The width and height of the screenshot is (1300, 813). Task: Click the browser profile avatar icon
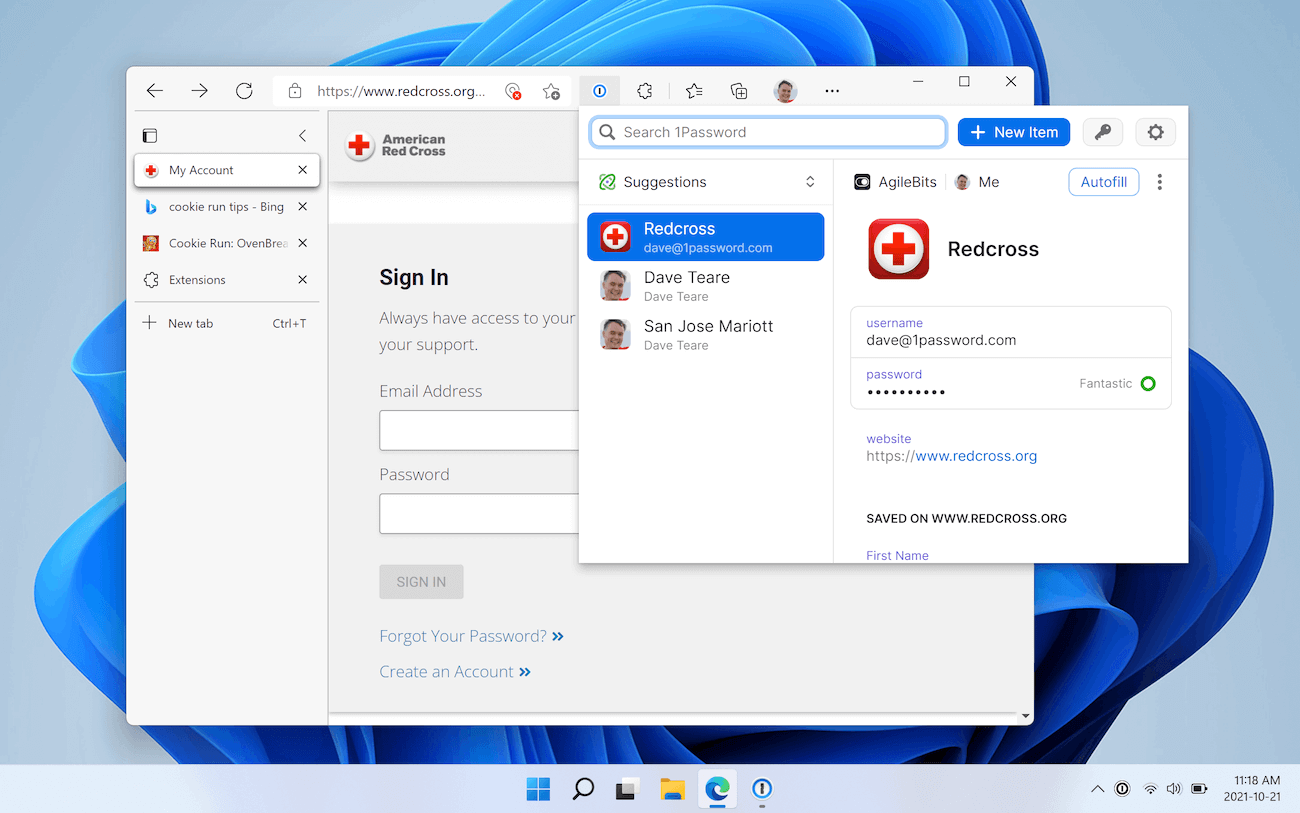tap(786, 90)
